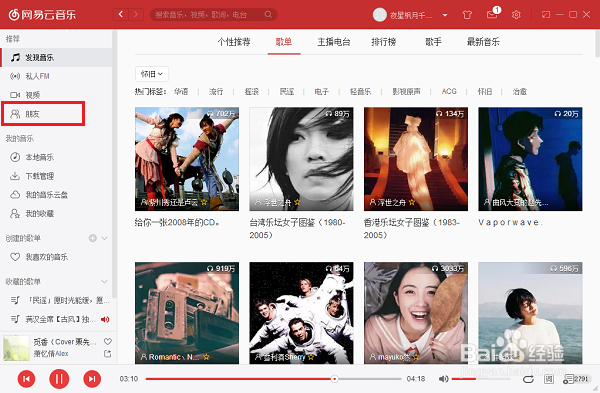This screenshot has height=393, width=600.
Task: Switch to mini mode icon
Action: coord(546,15)
